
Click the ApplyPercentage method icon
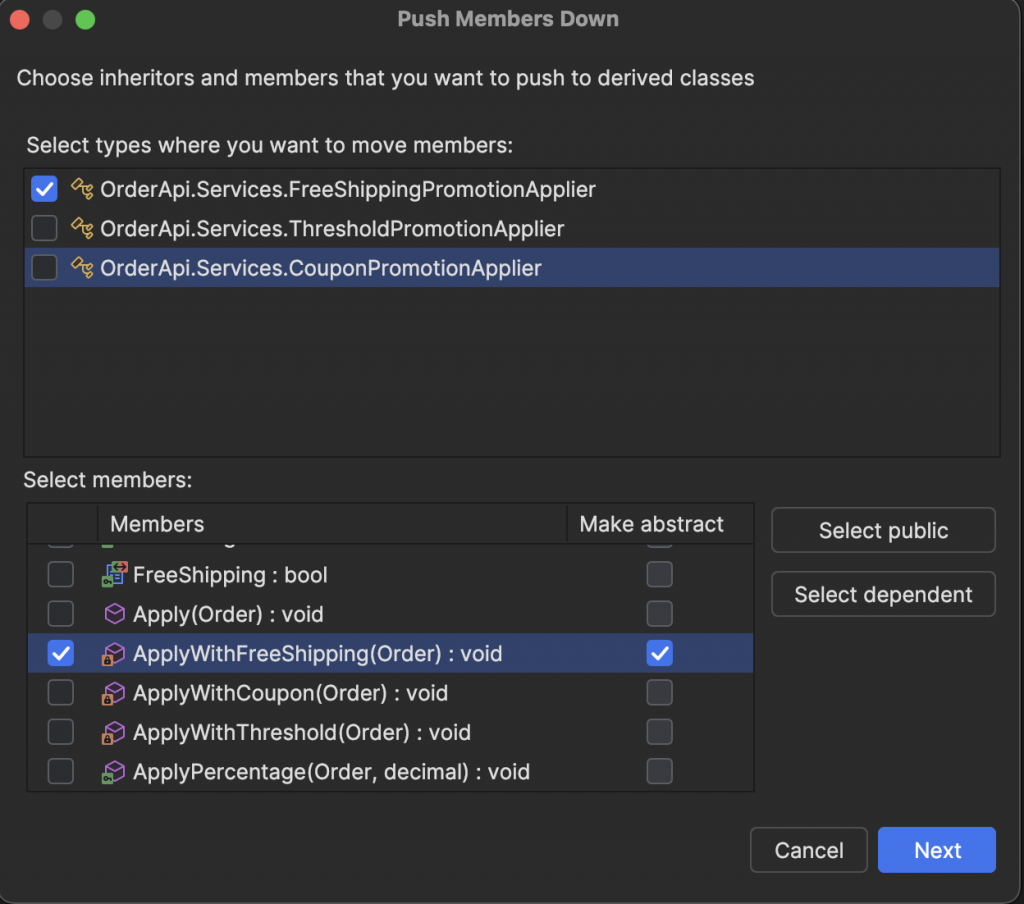point(114,772)
